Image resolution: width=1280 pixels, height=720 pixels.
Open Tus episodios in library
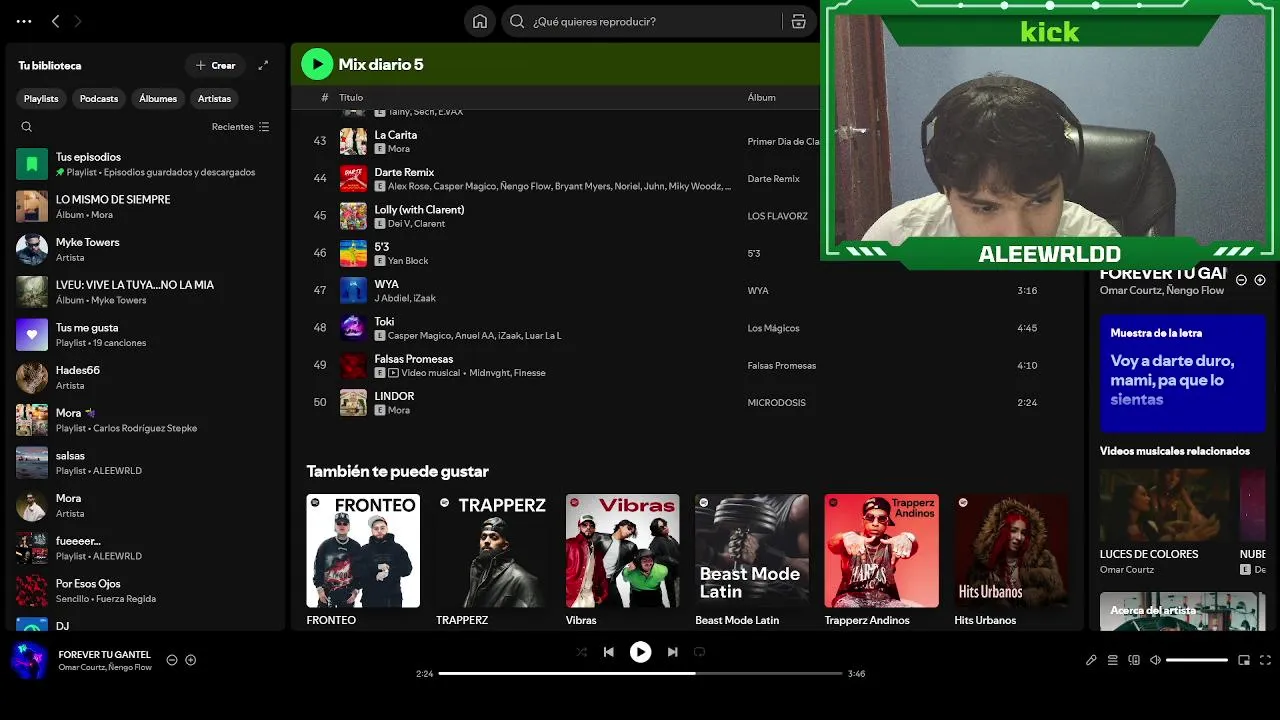145,164
